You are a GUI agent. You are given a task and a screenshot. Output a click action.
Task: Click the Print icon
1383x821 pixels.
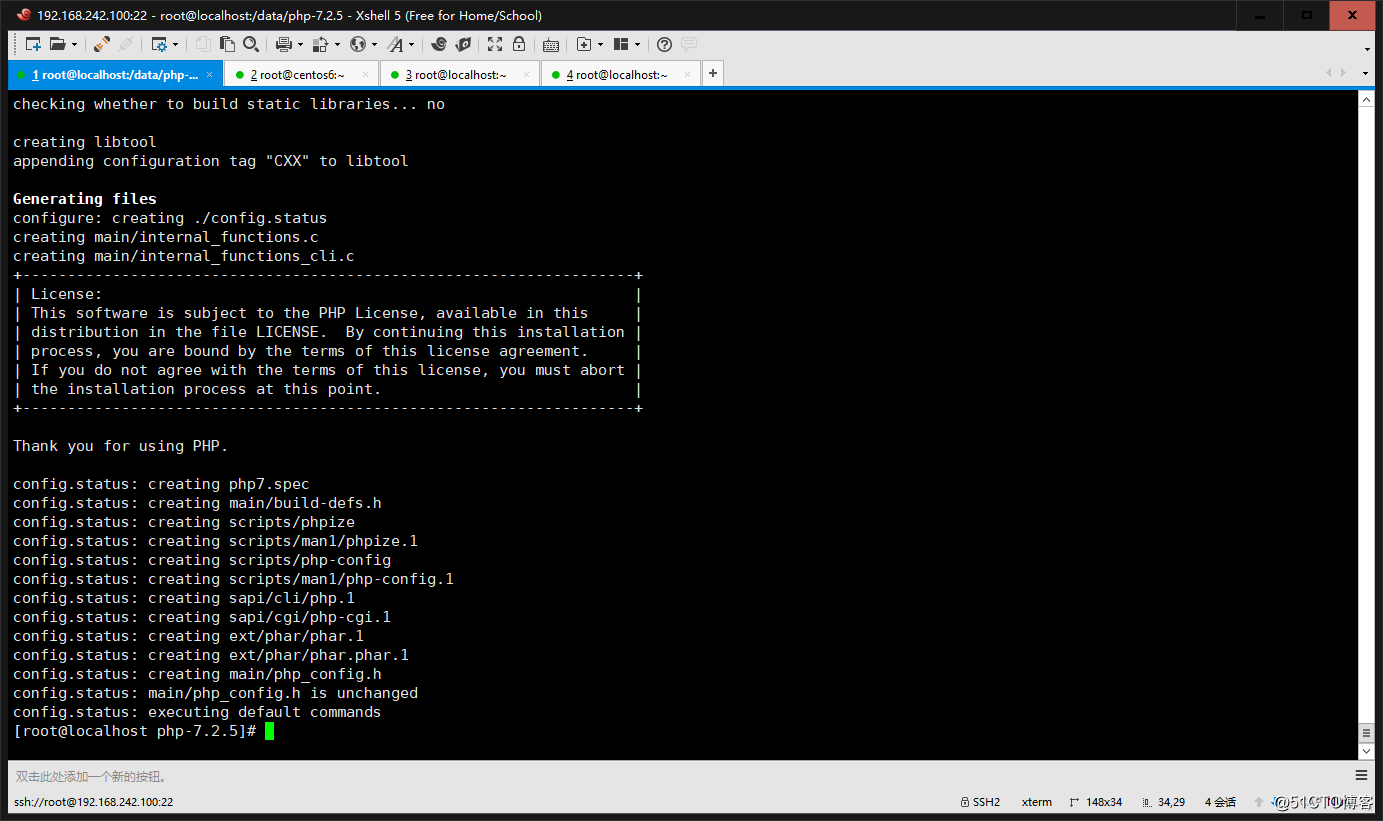284,44
